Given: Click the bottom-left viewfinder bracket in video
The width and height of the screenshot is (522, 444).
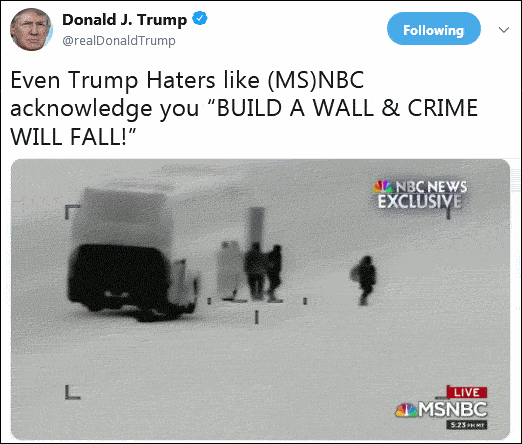Looking at the screenshot, I should (72, 392).
